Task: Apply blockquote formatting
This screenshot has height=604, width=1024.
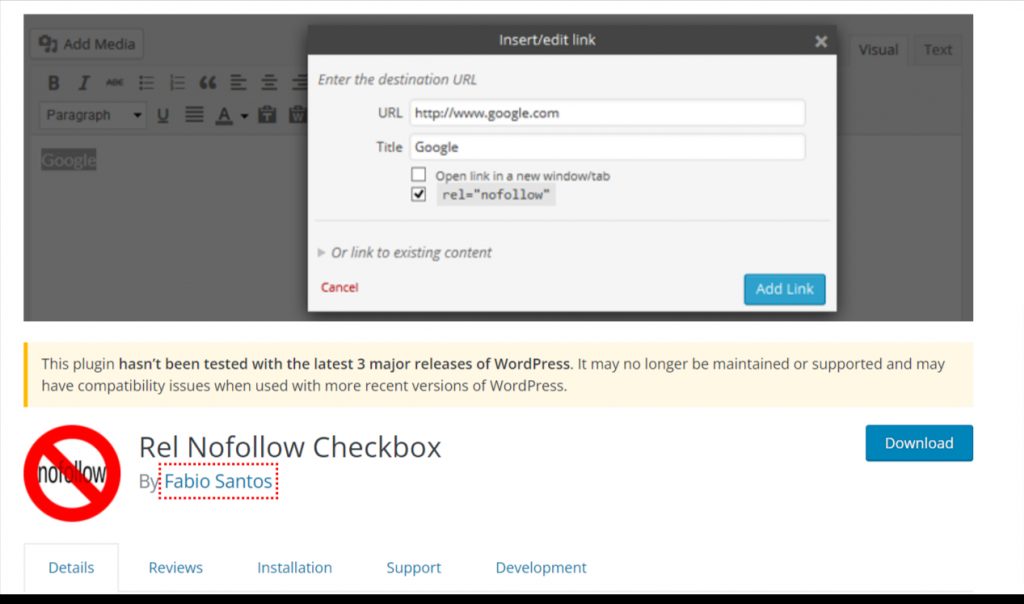Action: click(x=208, y=83)
